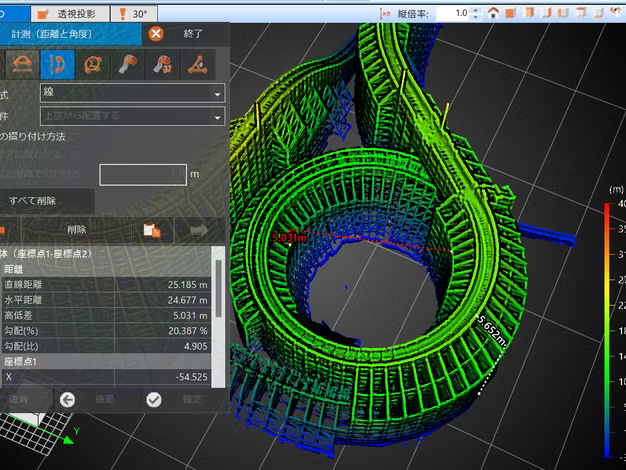The width and height of the screenshot is (626, 470).
Task: Open the 線 format dropdown
Action: [x=132, y=93]
